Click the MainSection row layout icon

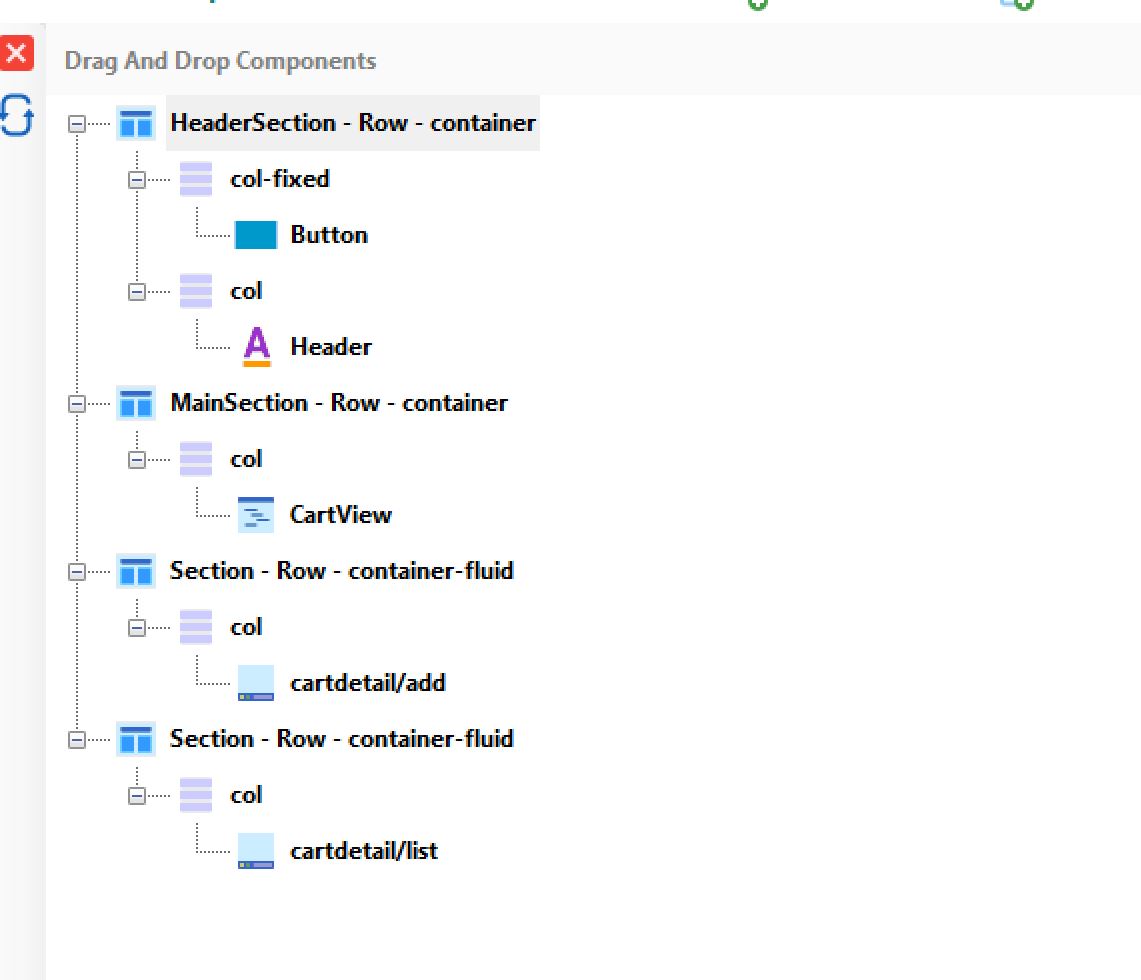[135, 404]
